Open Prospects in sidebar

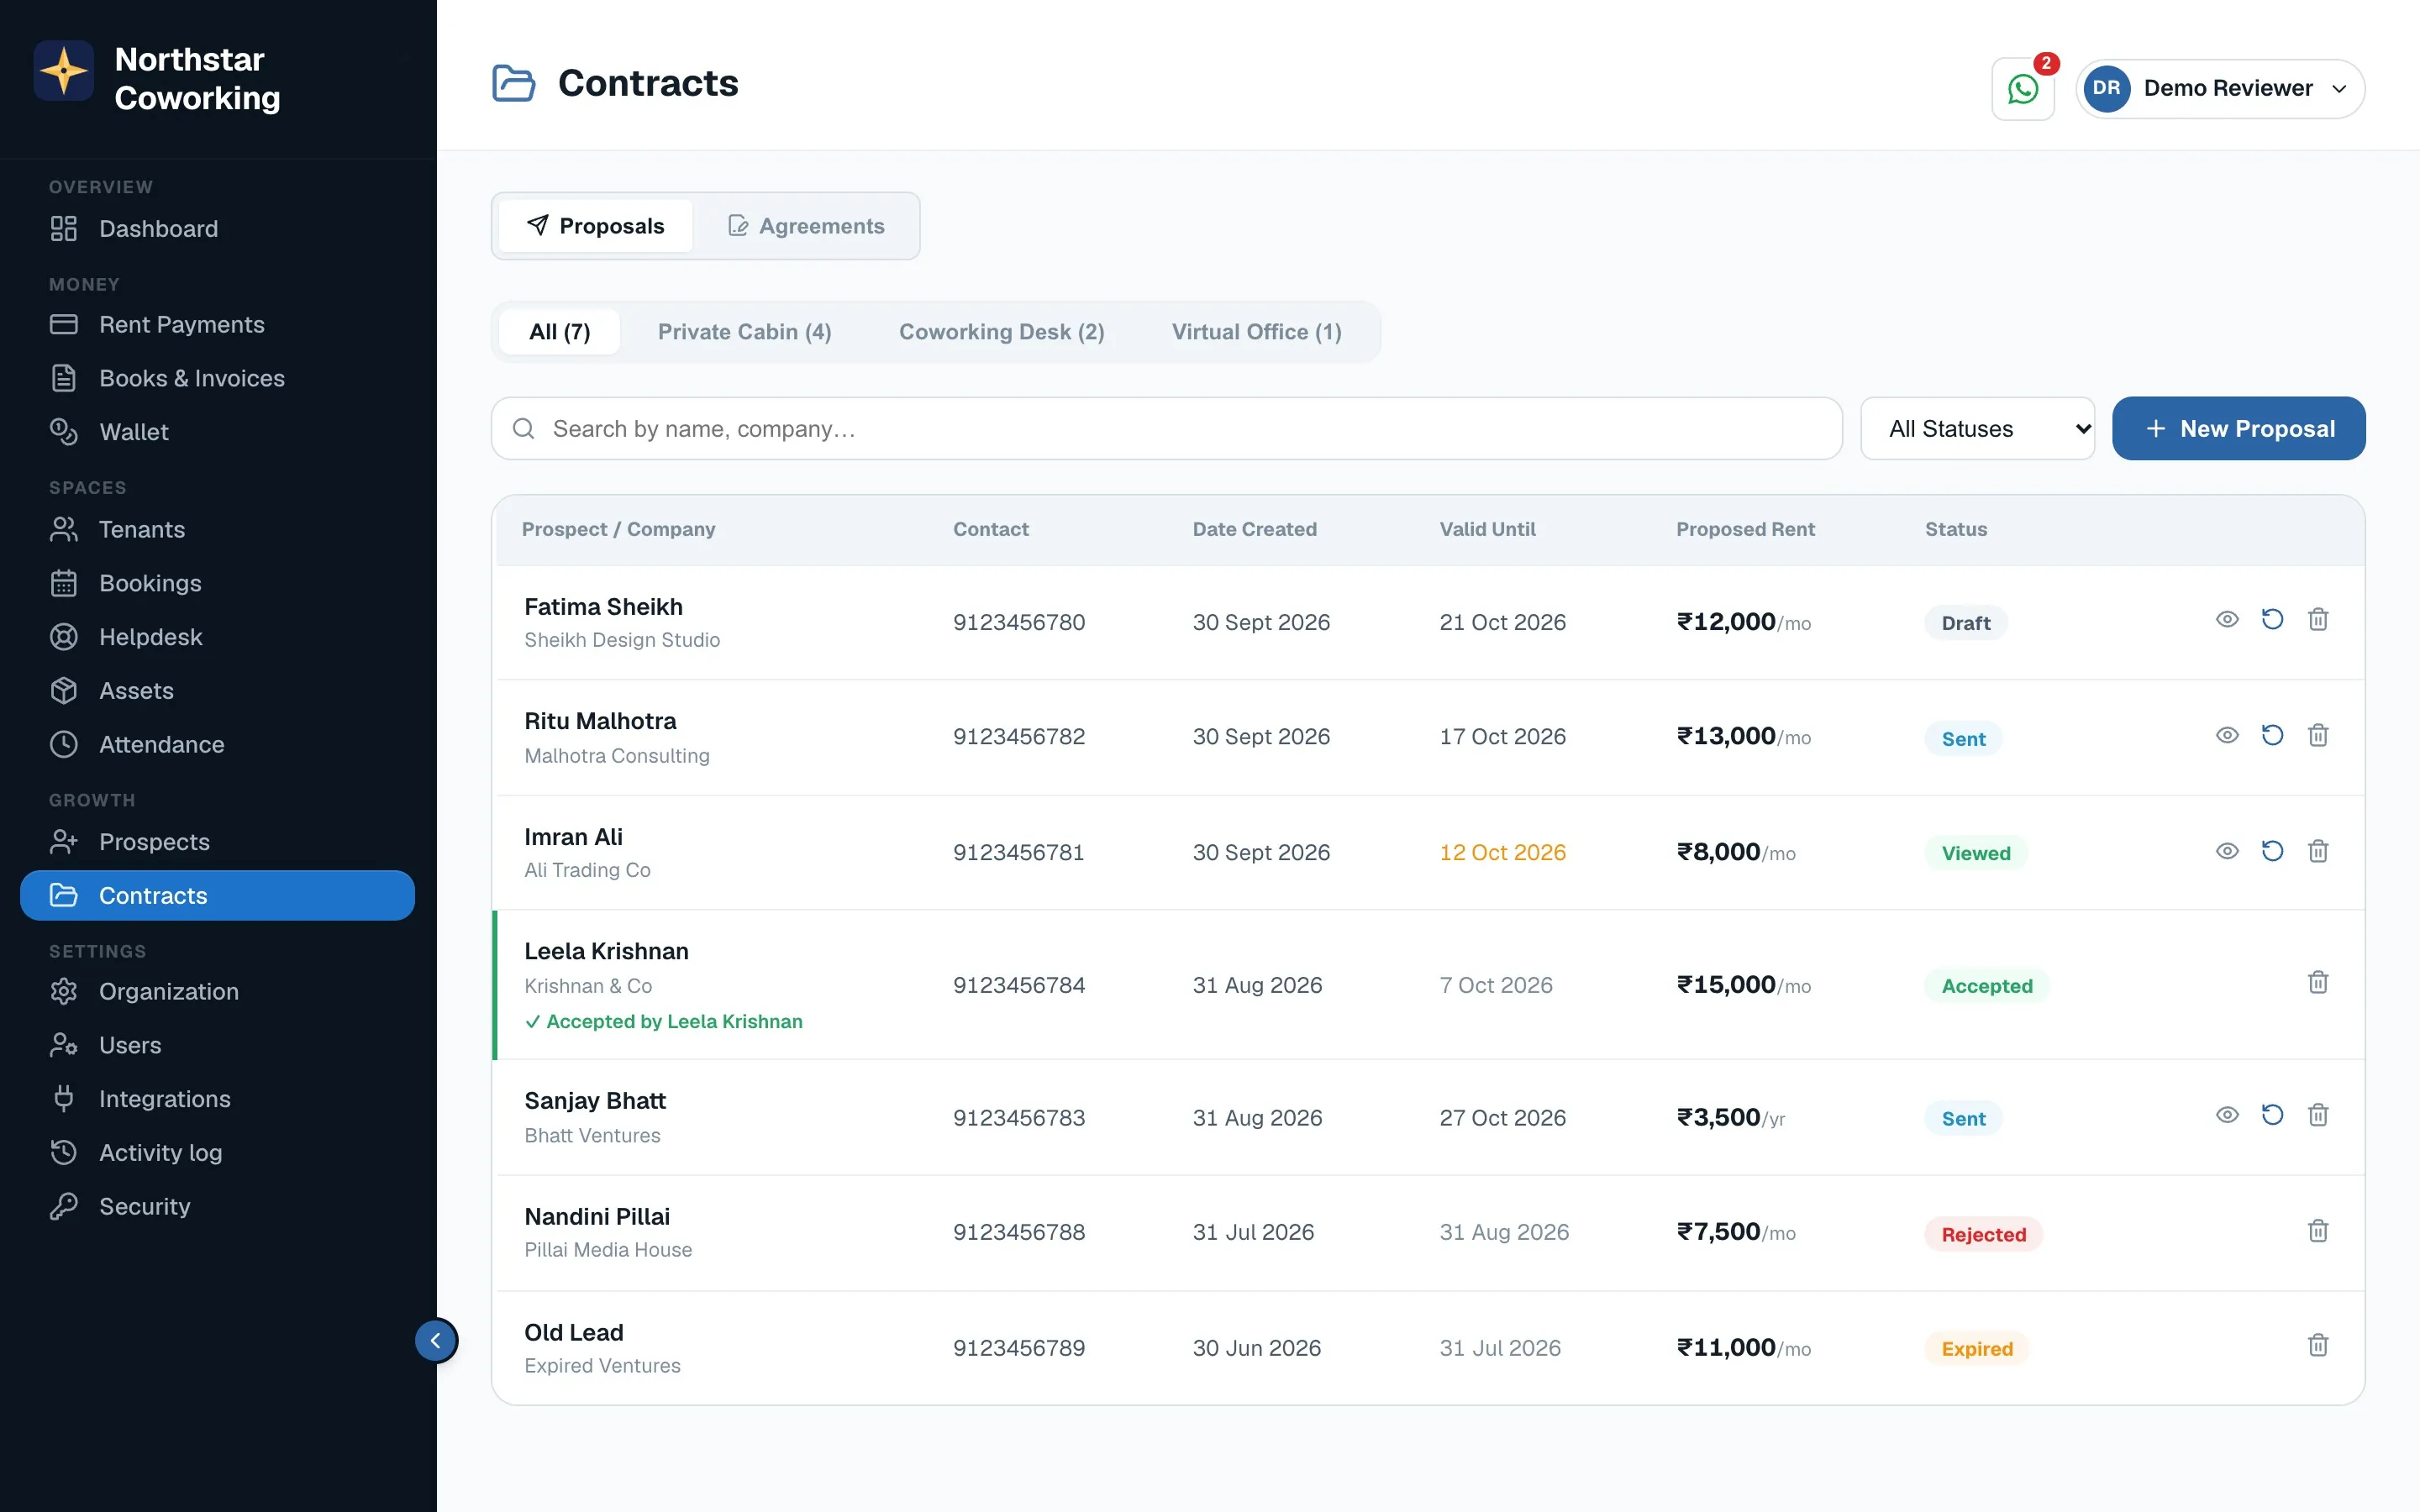click(217, 842)
